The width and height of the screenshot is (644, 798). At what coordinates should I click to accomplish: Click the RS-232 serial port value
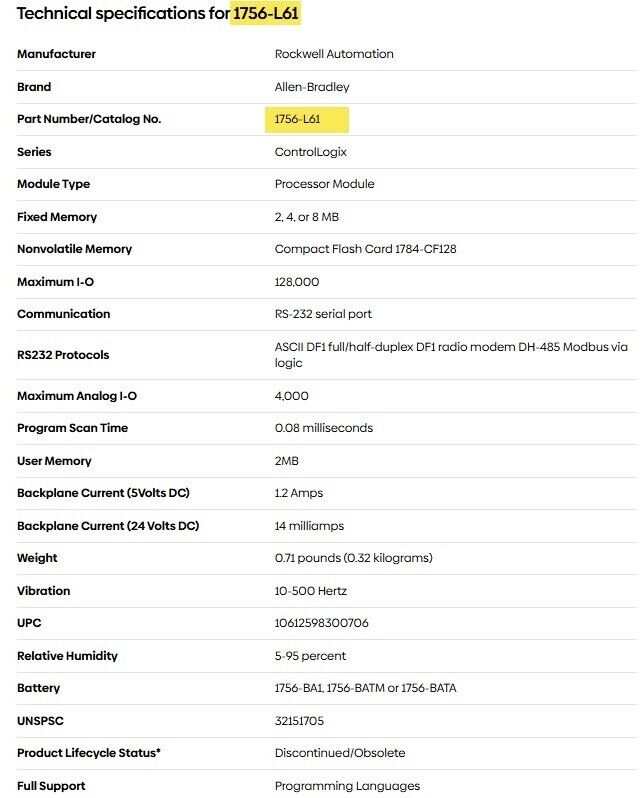[x=323, y=314]
